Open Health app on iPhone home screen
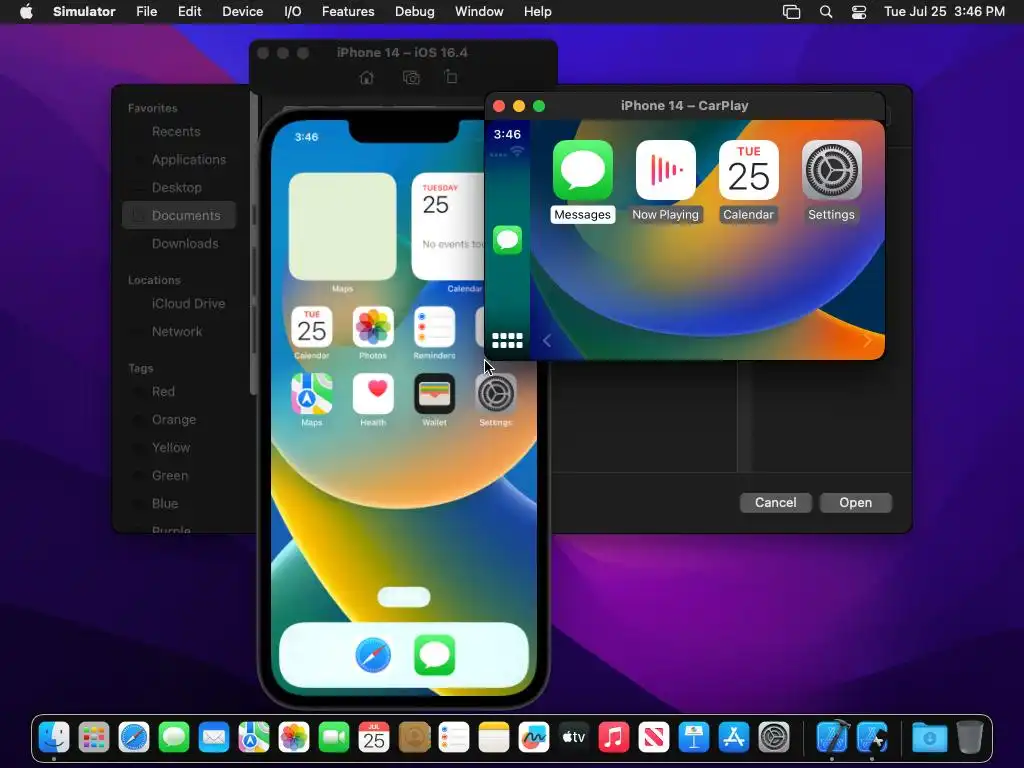Screen dimensions: 1024x768 point(373,394)
